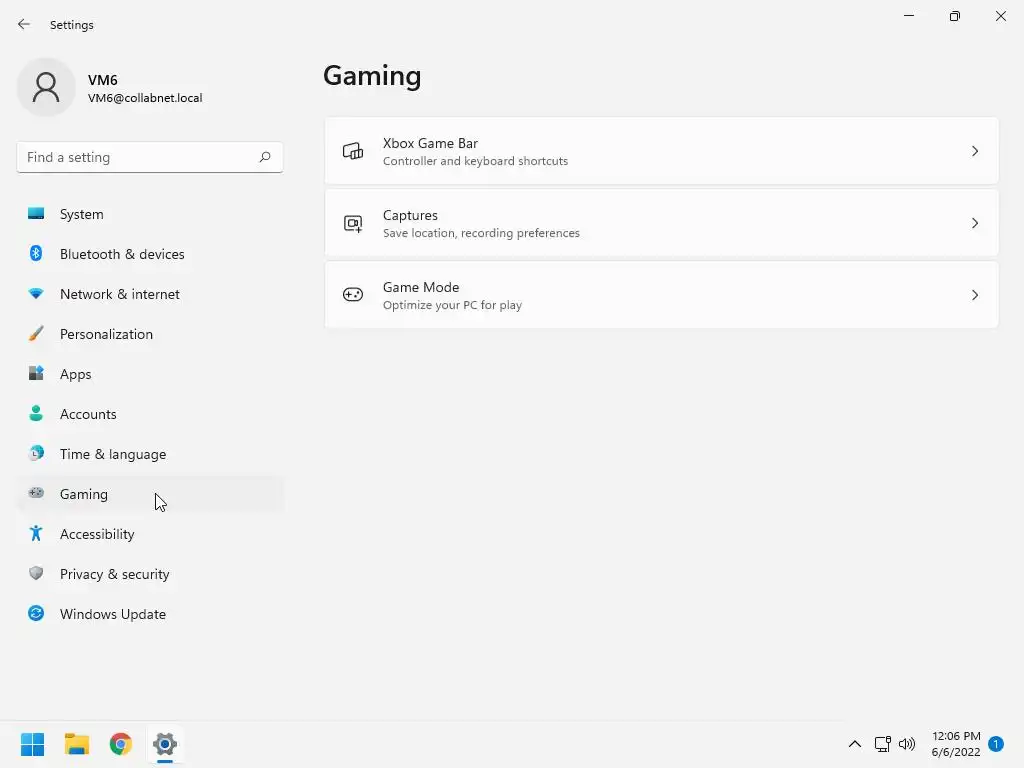The width and height of the screenshot is (1024, 768).
Task: Open File Explorer from taskbar
Action: [x=76, y=744]
